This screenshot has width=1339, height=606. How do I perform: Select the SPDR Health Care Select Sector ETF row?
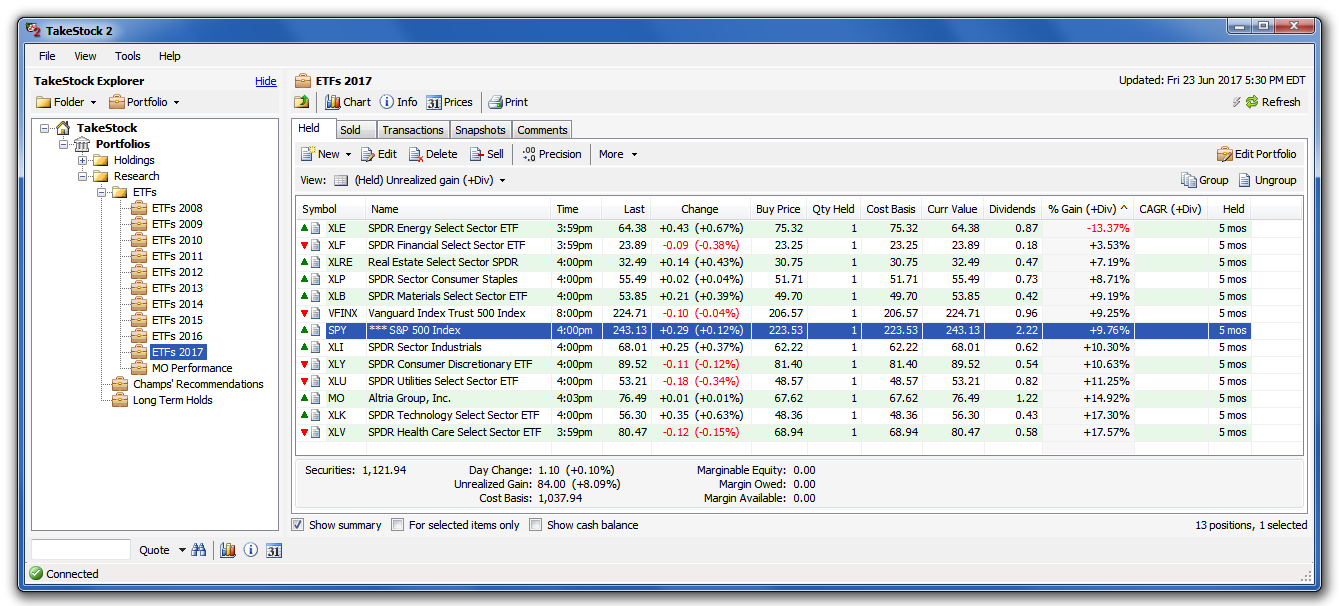[774, 432]
